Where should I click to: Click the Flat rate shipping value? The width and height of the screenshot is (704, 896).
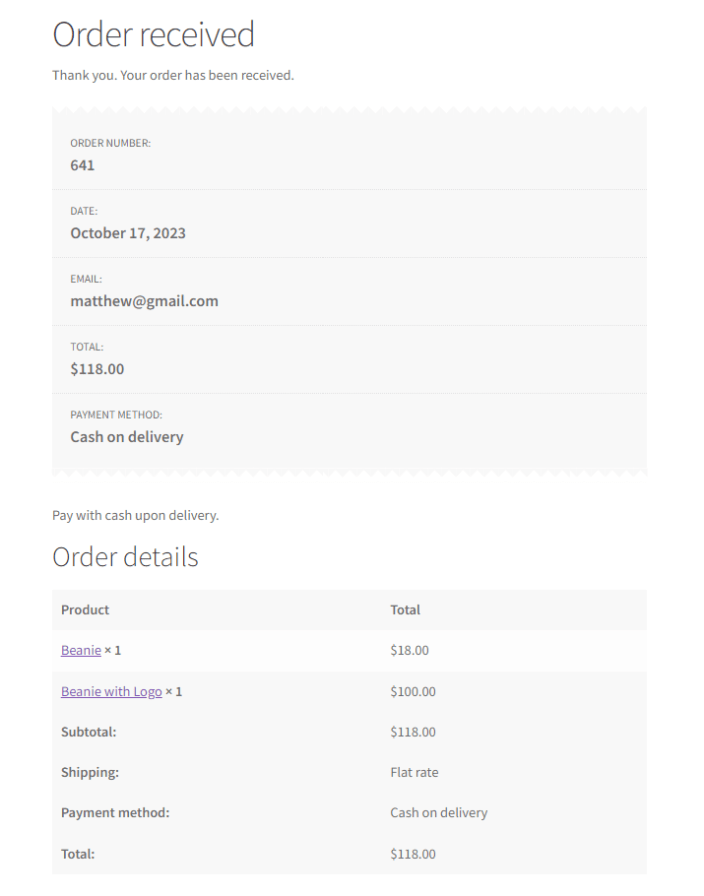coord(414,772)
